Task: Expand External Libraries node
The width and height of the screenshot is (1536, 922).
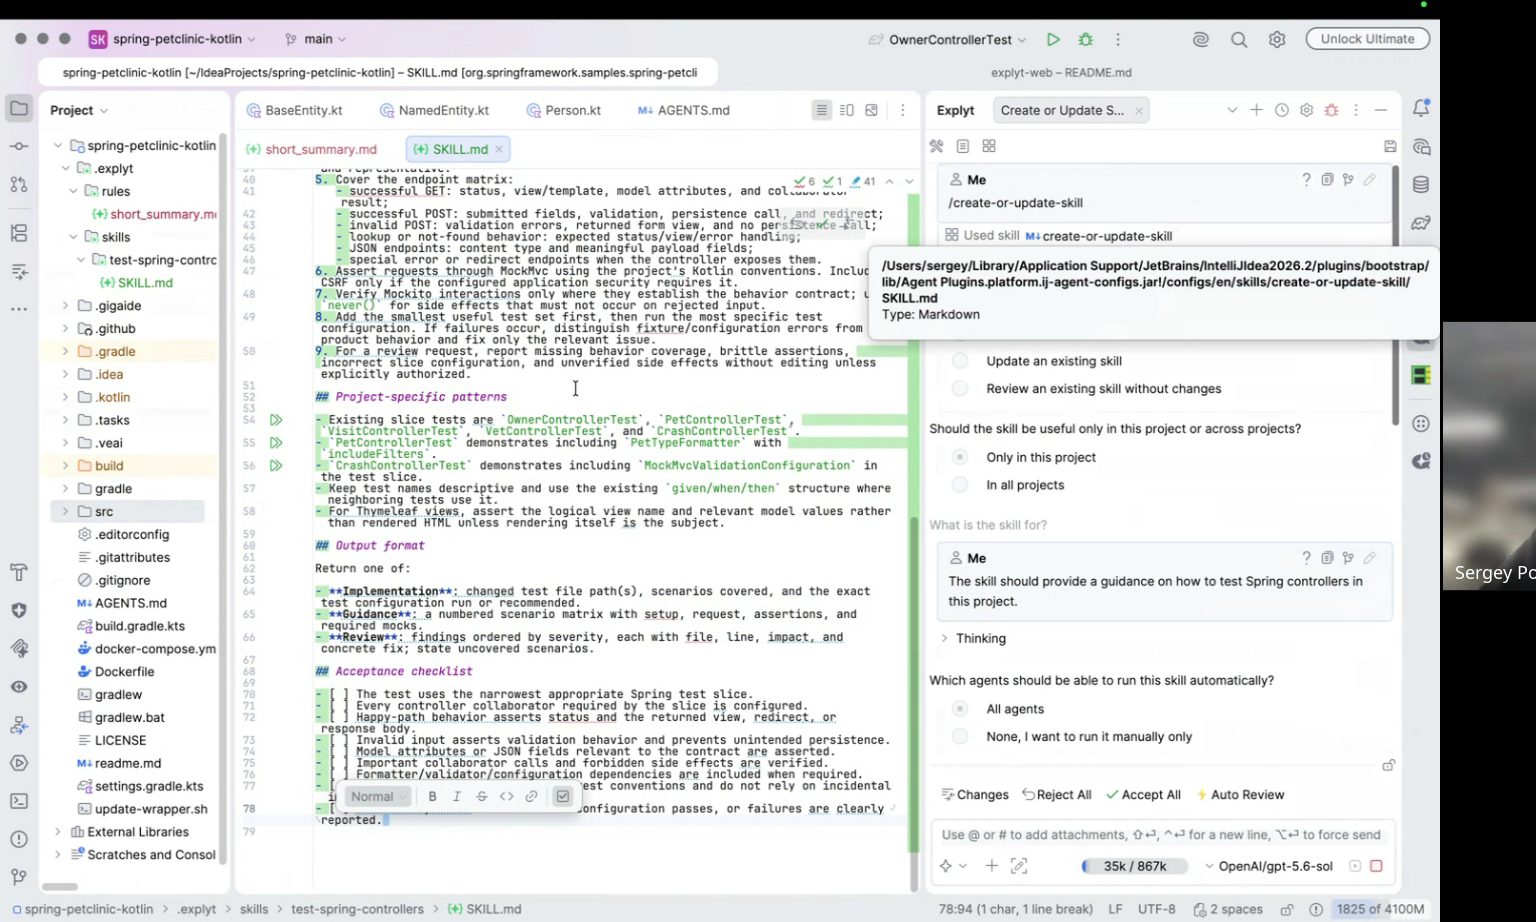Action: click(x=57, y=832)
